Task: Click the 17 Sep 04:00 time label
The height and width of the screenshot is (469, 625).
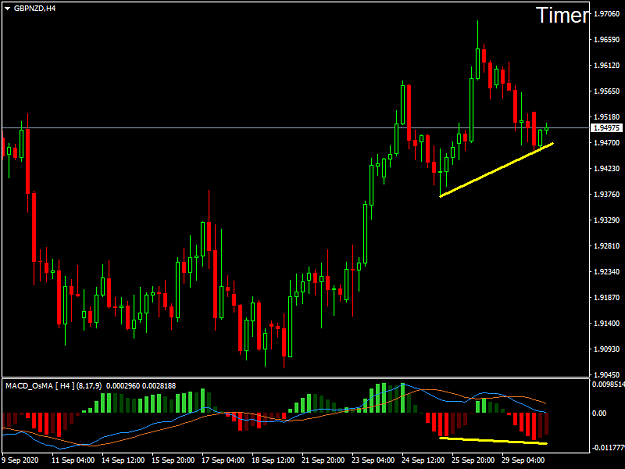Action: click(223, 460)
